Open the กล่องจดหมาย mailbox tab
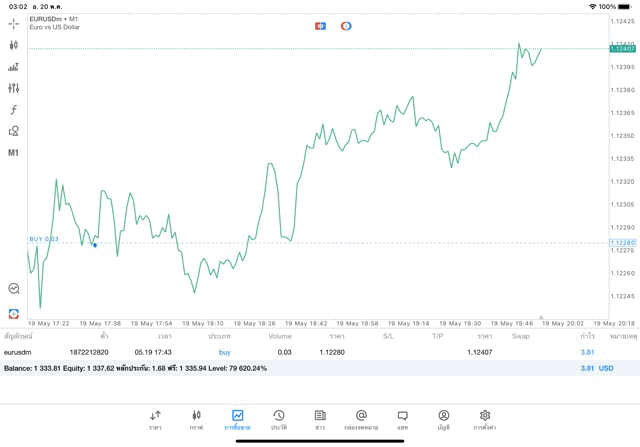 pyautogui.click(x=360, y=419)
